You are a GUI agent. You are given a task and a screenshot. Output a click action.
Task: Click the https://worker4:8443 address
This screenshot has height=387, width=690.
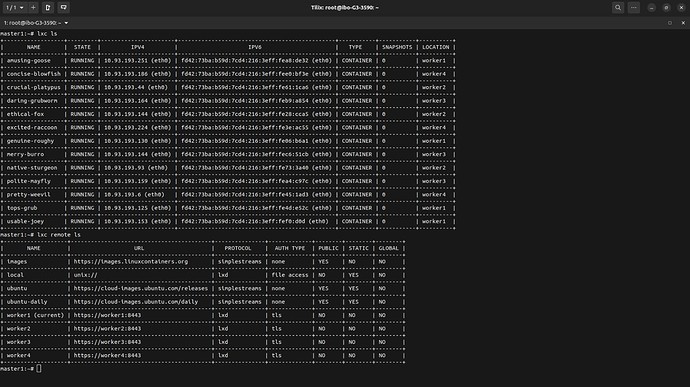[107, 355]
